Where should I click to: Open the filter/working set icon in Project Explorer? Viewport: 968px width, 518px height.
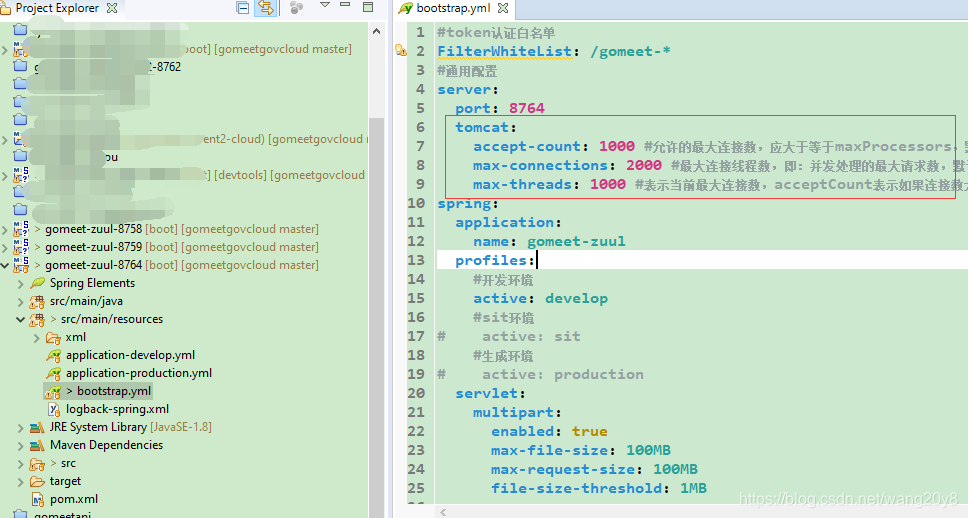point(296,8)
